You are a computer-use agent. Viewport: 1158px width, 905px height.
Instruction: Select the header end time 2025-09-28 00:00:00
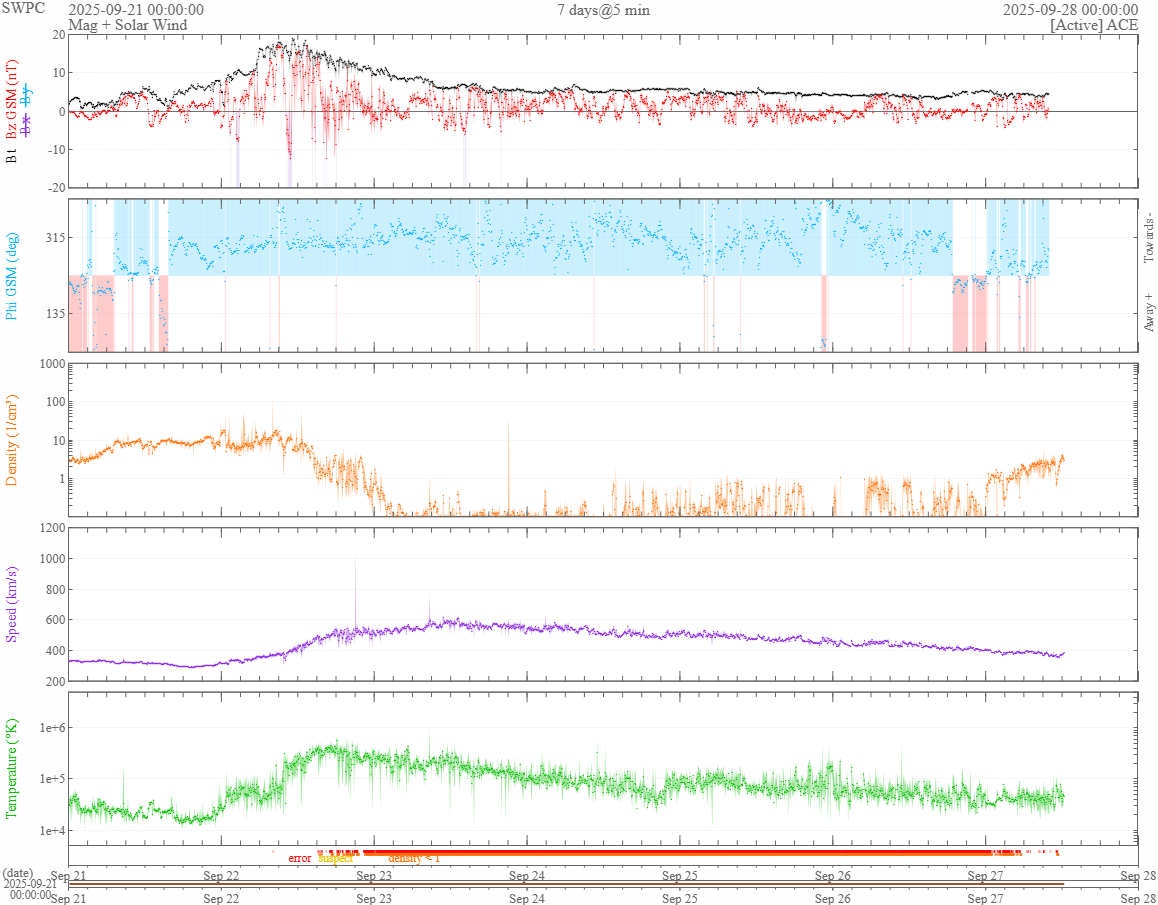pyautogui.click(x=1070, y=10)
